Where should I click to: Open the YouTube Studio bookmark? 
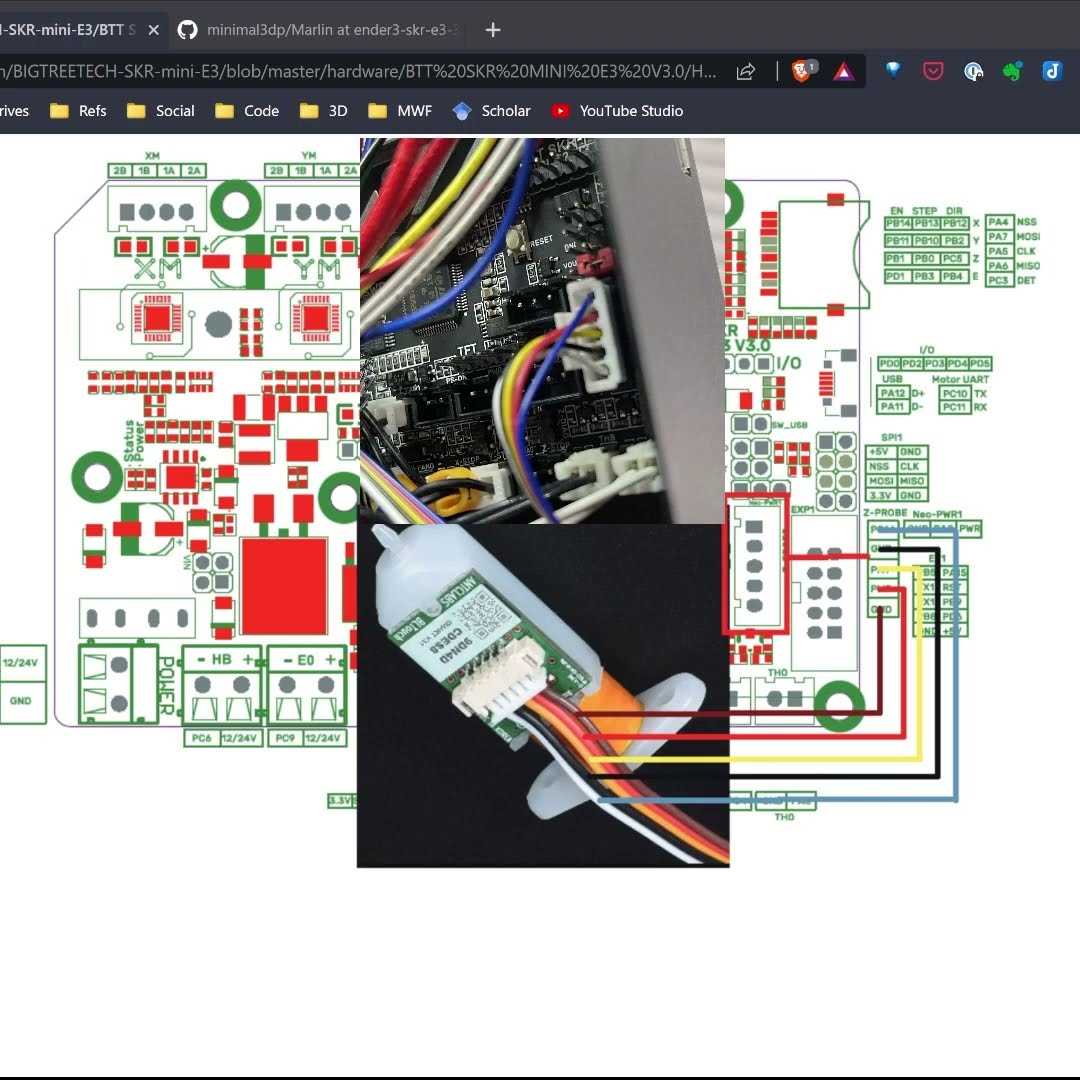click(618, 111)
